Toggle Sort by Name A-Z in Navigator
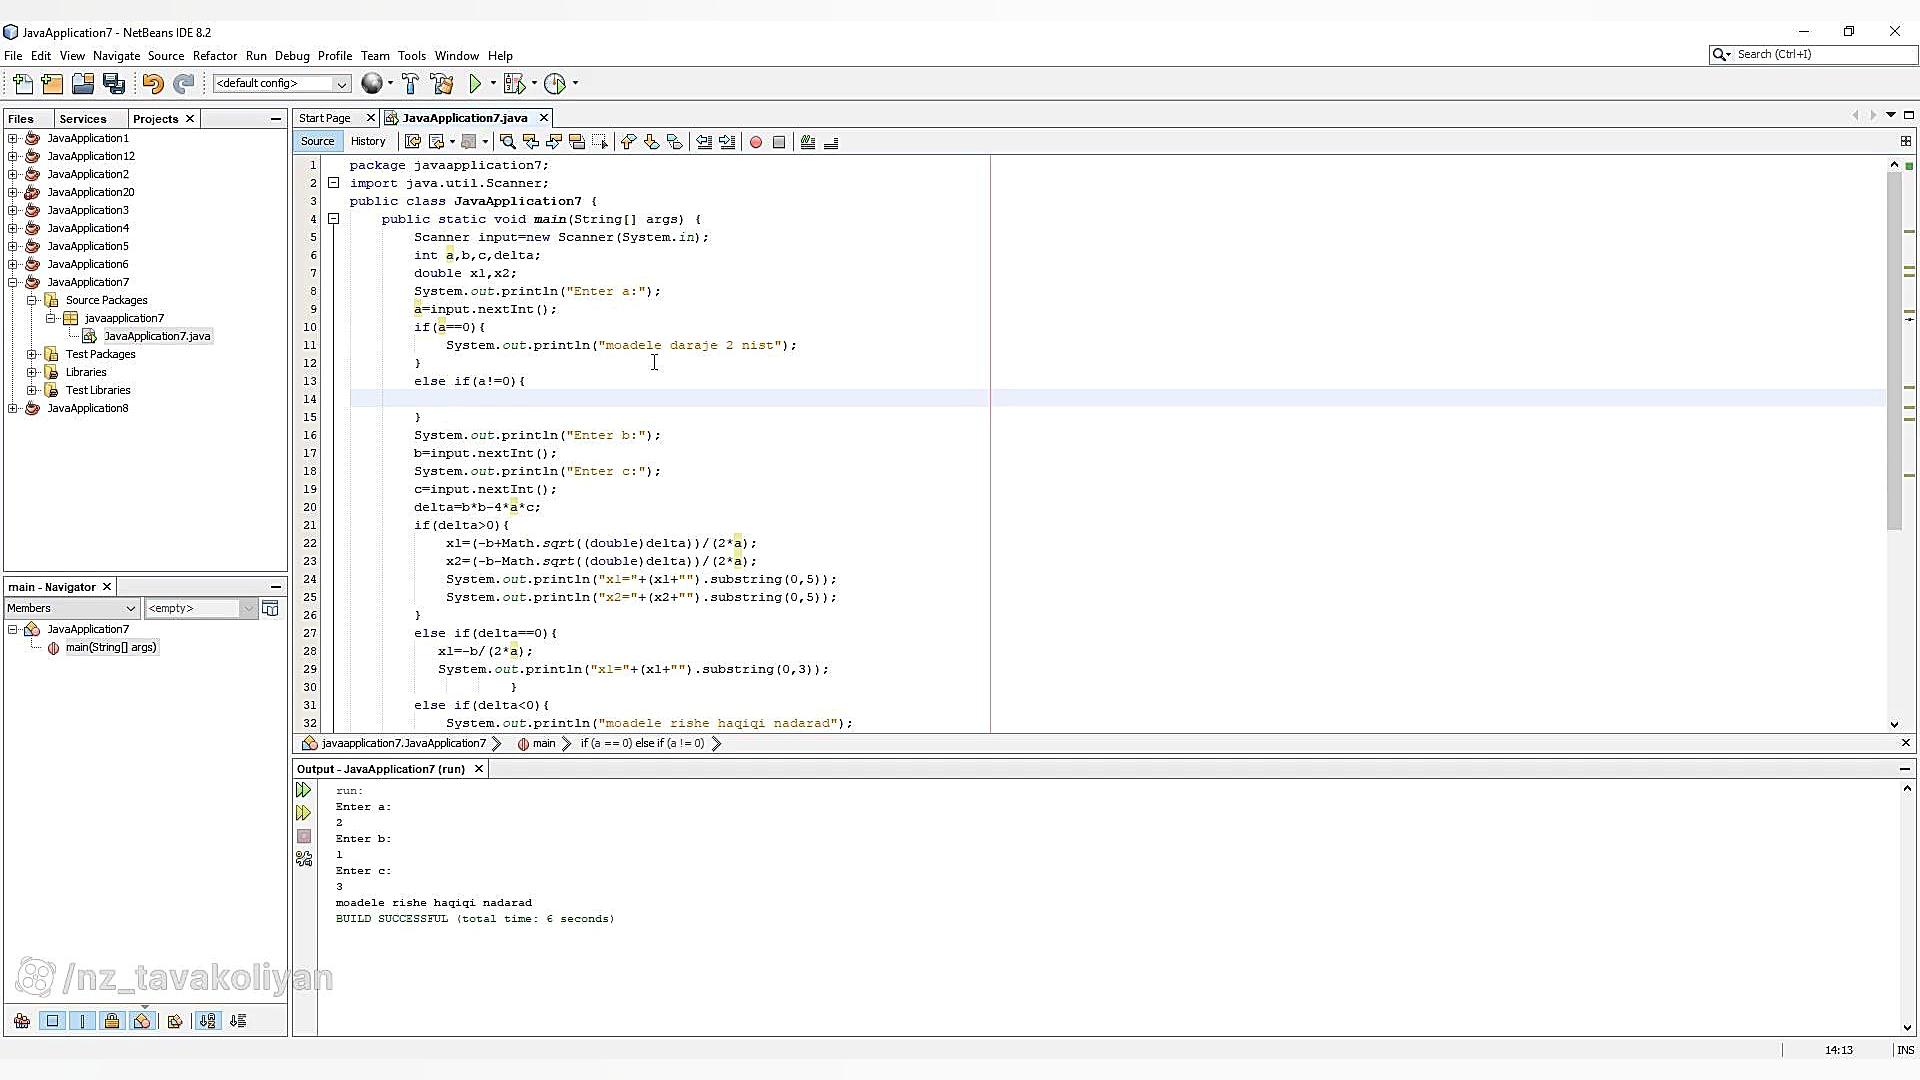The height and width of the screenshot is (1080, 1920). pos(207,1021)
